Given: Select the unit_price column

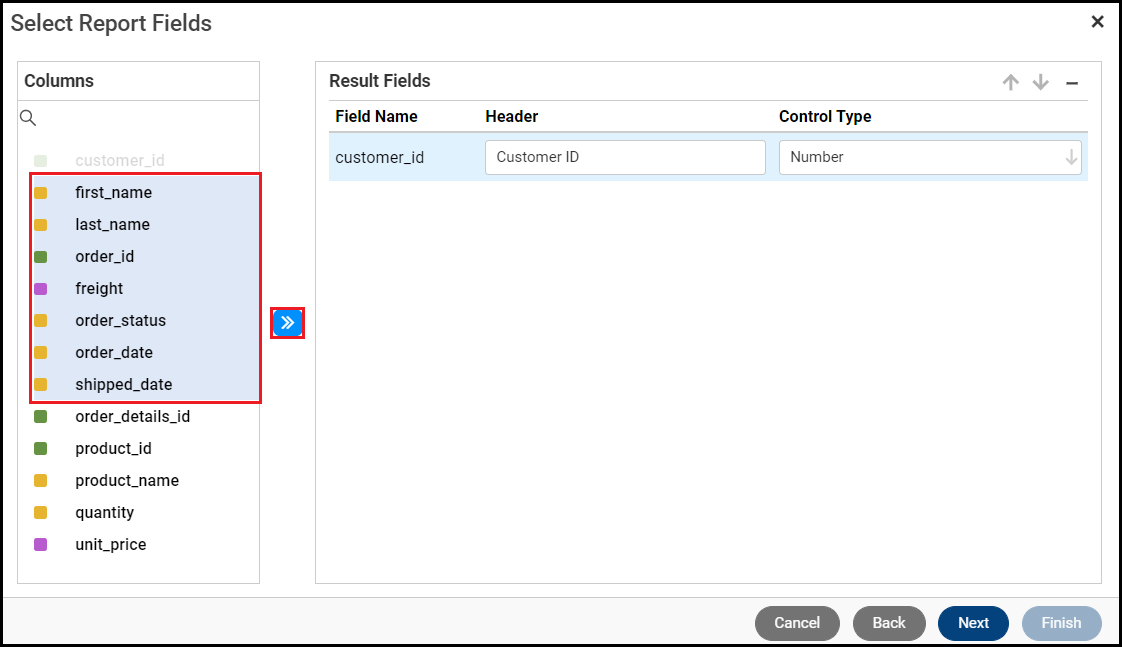Looking at the screenshot, I should 111,545.
